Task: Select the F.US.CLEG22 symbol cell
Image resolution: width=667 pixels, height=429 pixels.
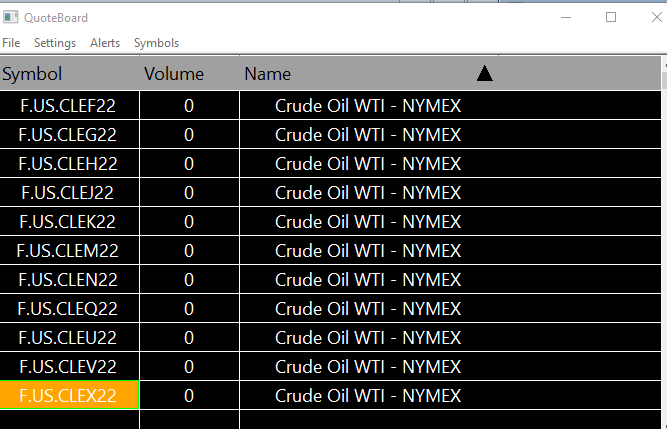Action: click(69, 134)
